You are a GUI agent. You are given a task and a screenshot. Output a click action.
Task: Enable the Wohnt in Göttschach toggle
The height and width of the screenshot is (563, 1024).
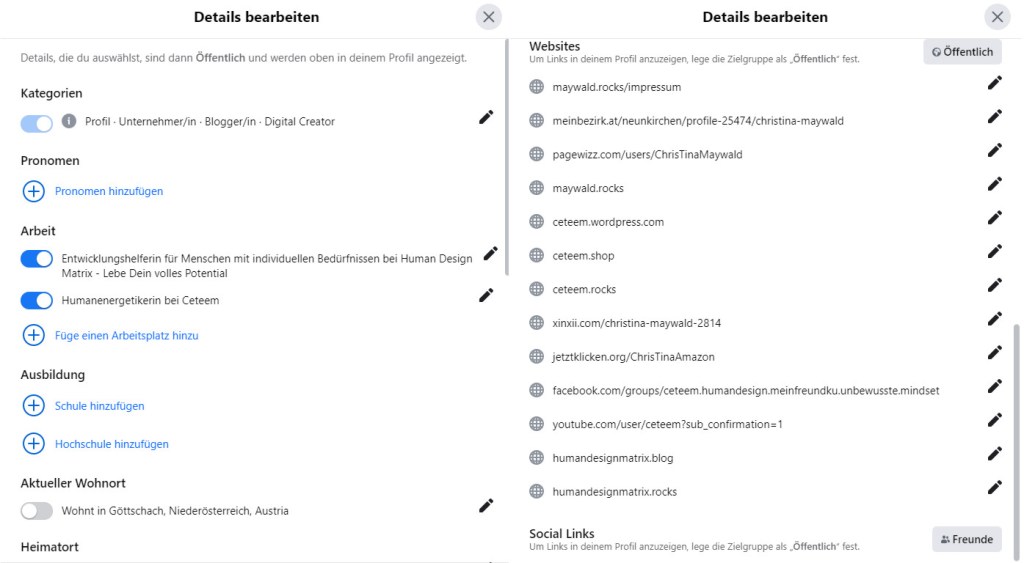coord(37,511)
